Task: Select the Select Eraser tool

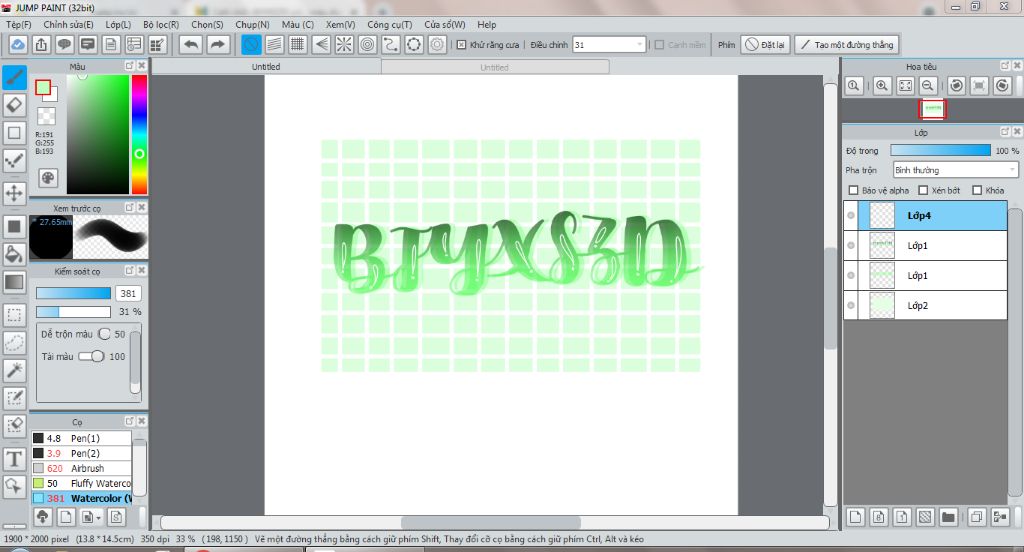Action: [14, 426]
